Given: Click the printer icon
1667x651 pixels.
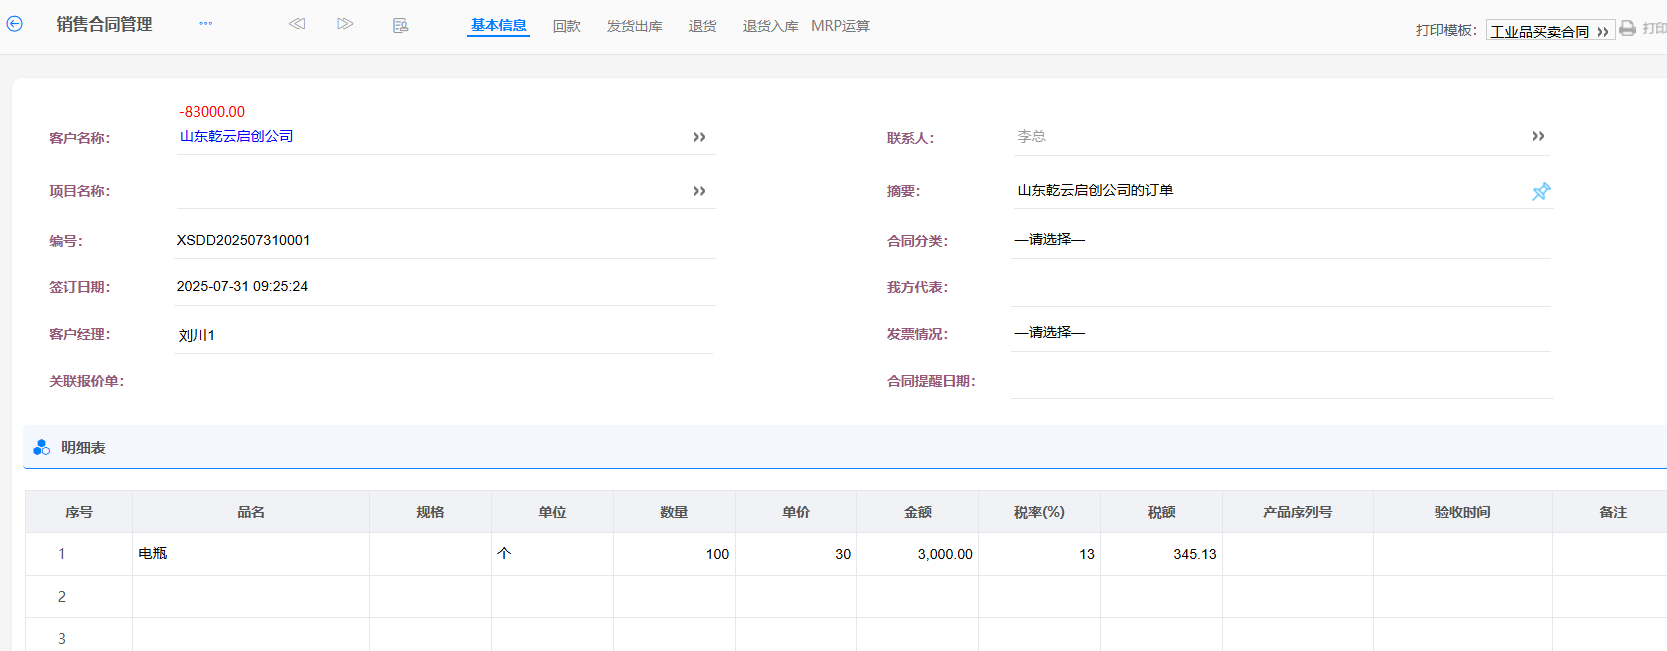Looking at the screenshot, I should click(x=1628, y=28).
